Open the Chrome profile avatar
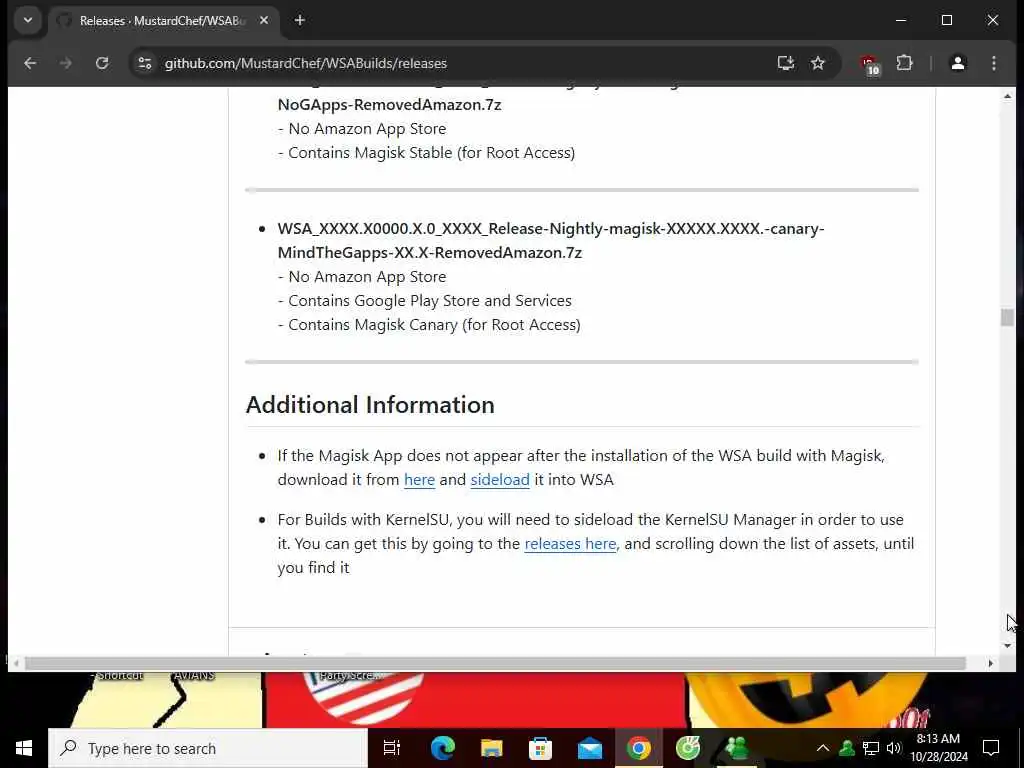Viewport: 1024px width, 768px height. [957, 63]
